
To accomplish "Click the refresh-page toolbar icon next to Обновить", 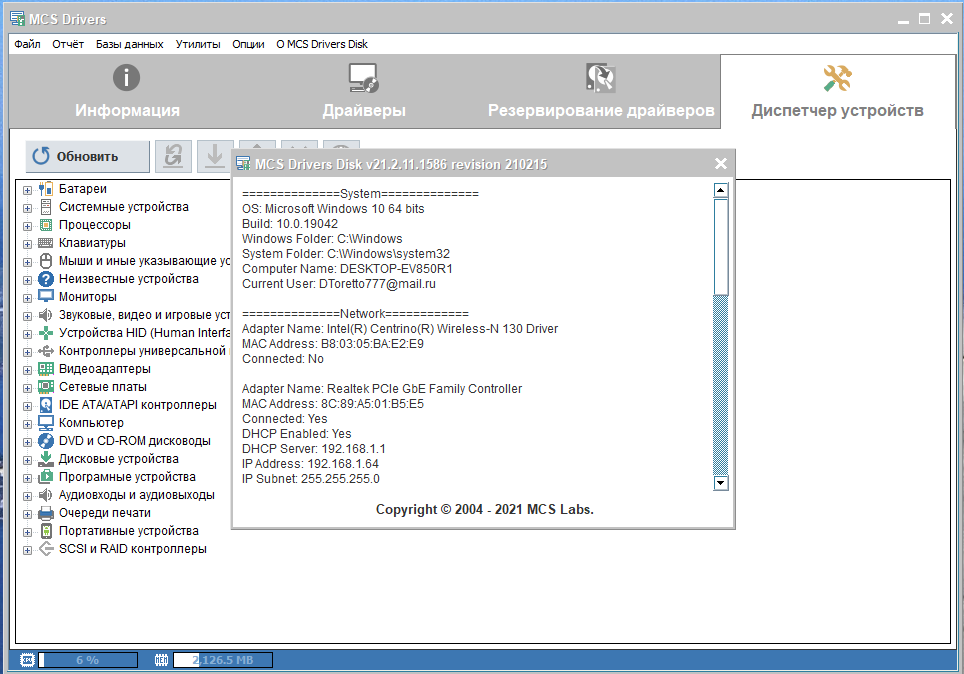I will click(173, 156).
